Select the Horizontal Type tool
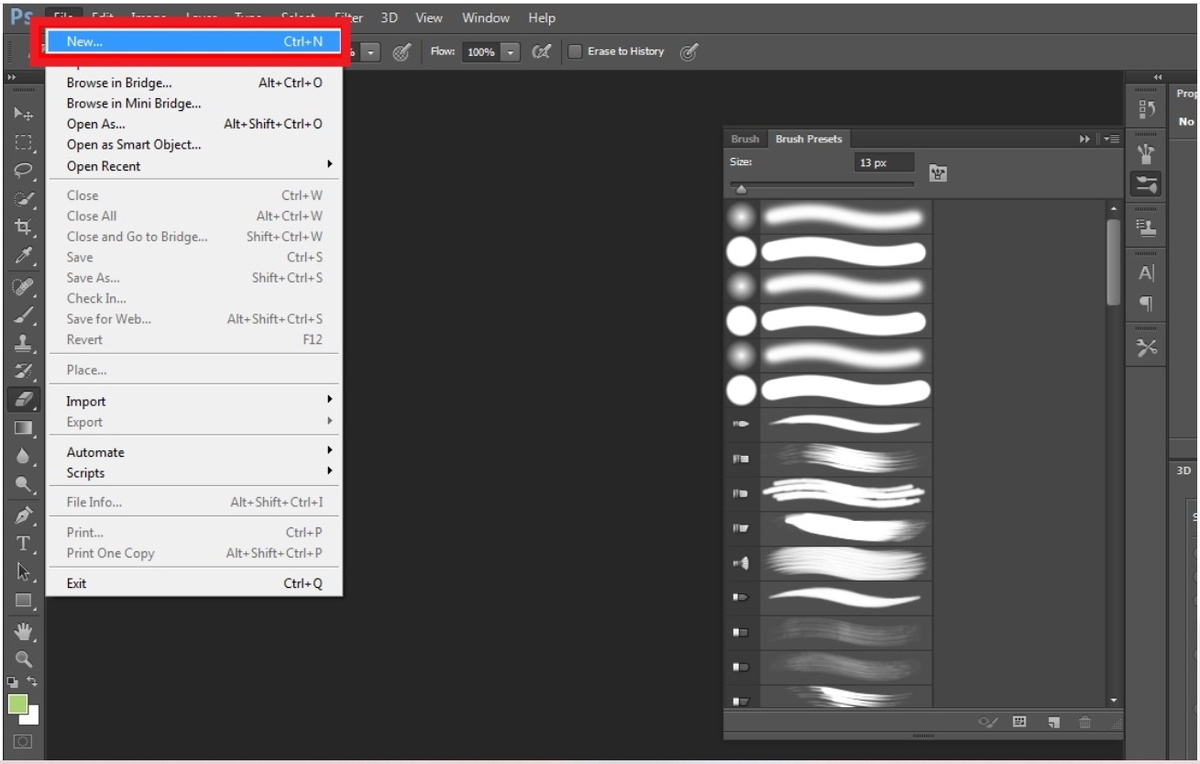The width and height of the screenshot is (1200, 764). point(24,544)
